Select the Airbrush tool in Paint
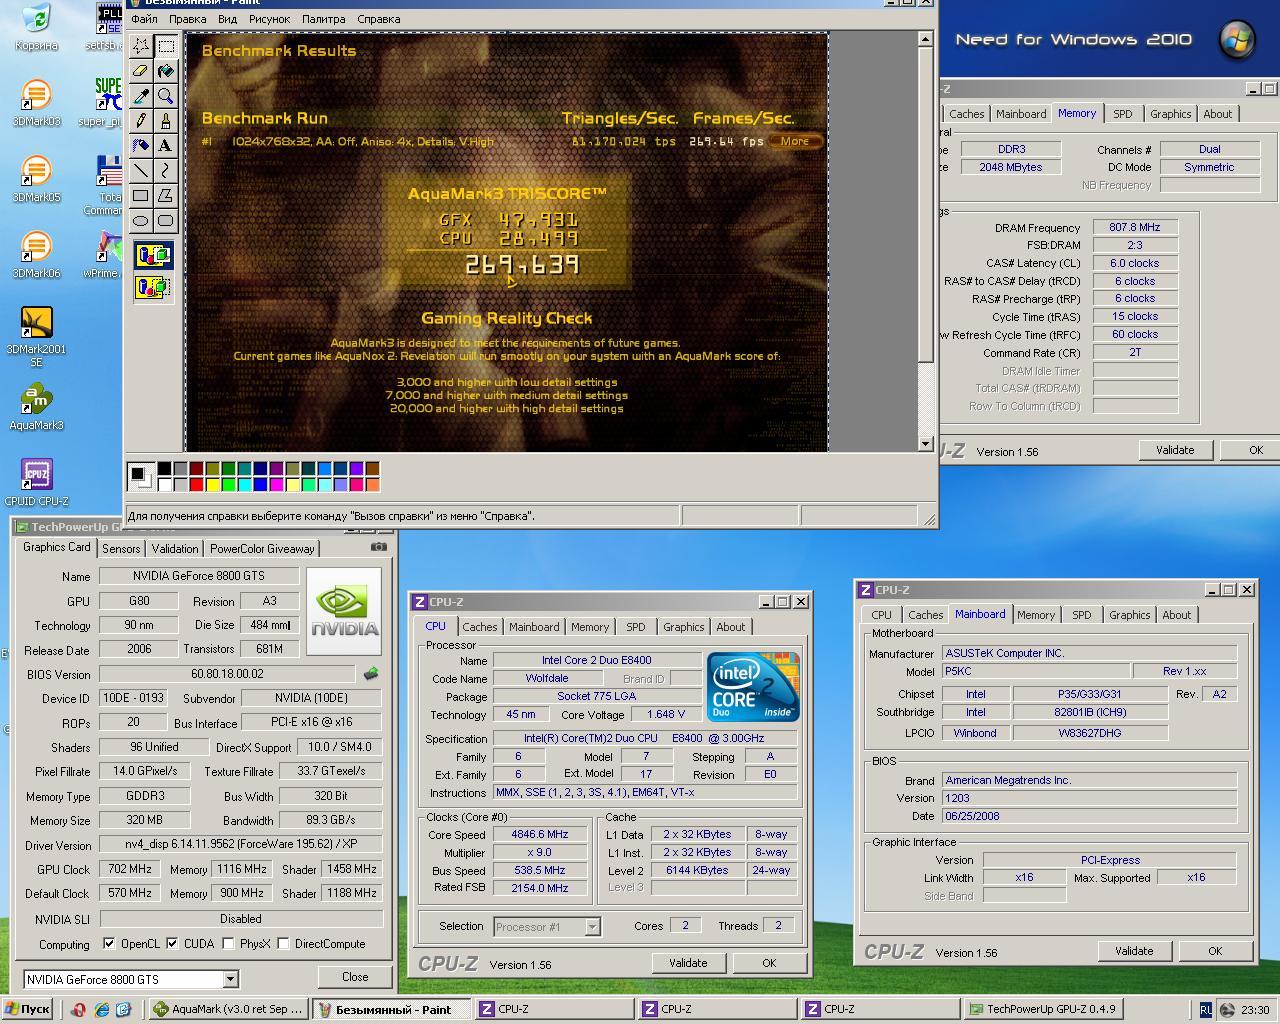Viewport: 1280px width, 1024px height. (141, 146)
